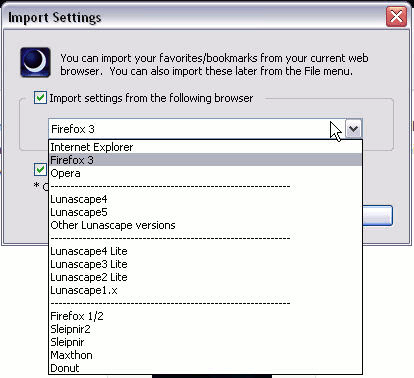Toggle the checkbox partially hidden behind the dropdown list
The image size is (414, 378).
tap(40, 169)
